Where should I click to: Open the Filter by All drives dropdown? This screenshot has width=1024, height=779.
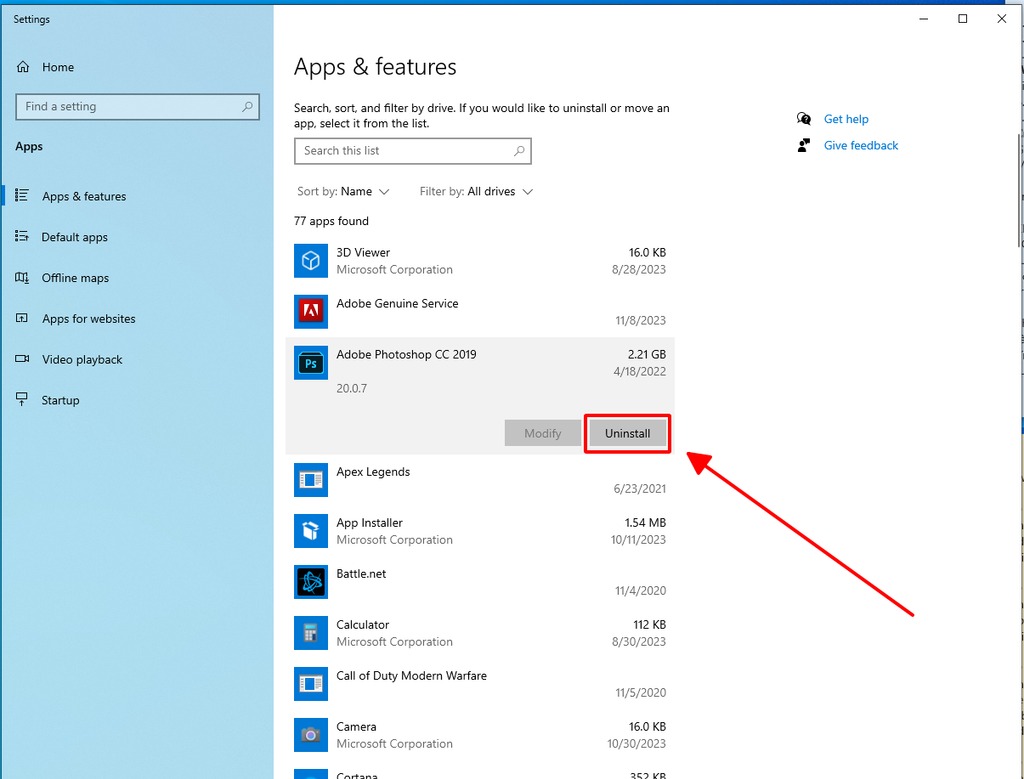(x=477, y=191)
